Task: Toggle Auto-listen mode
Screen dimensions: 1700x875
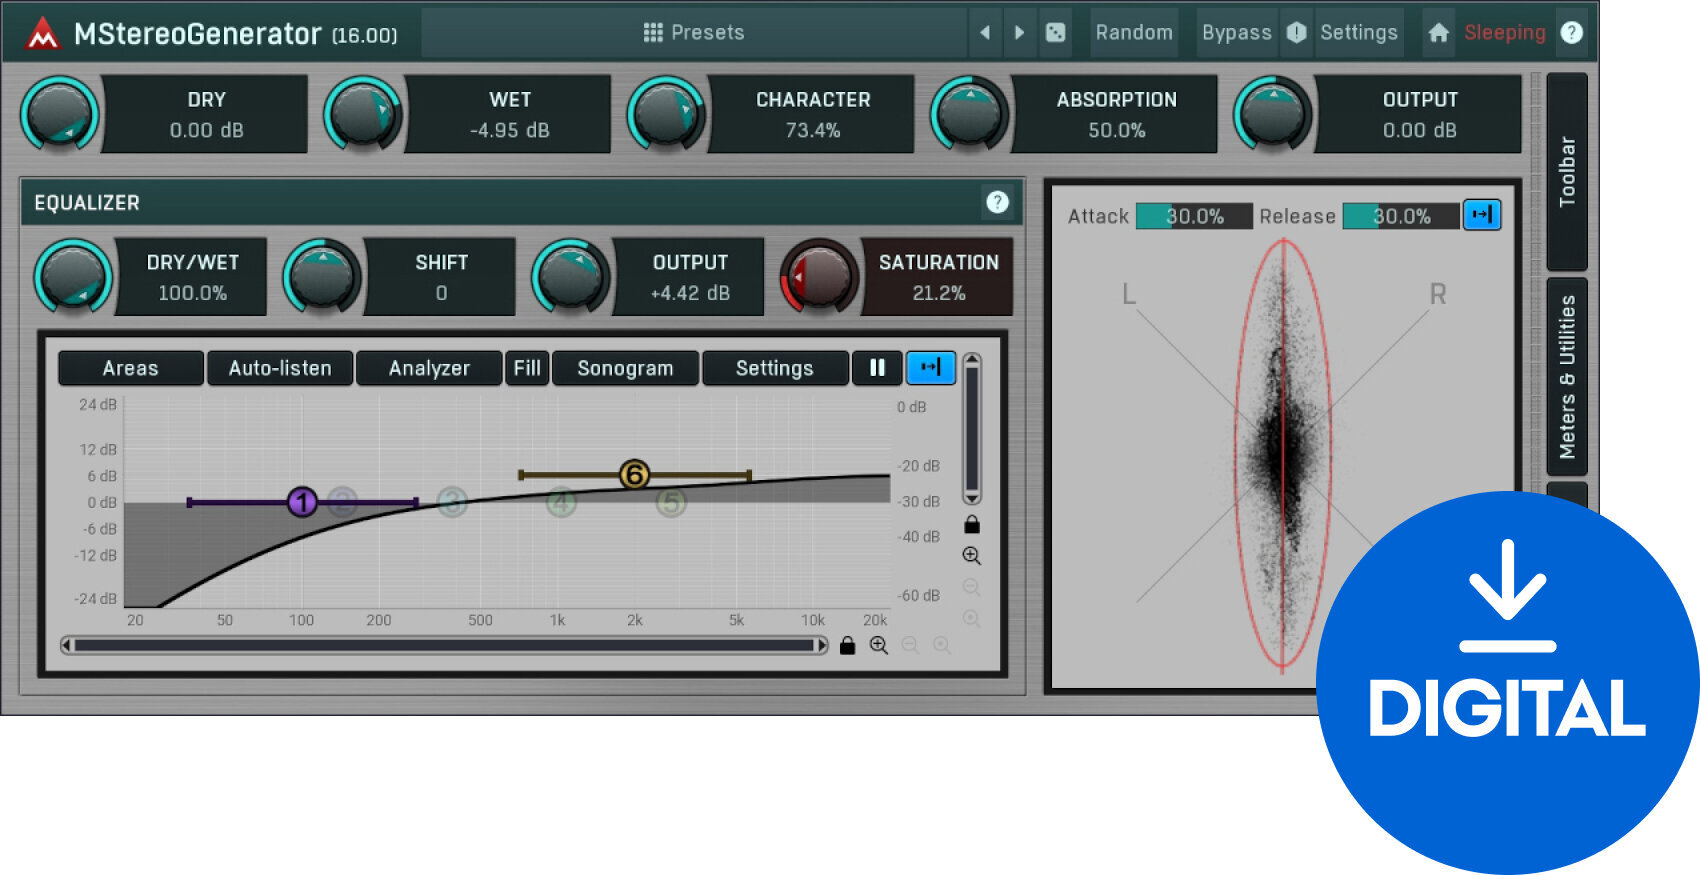Action: (280, 368)
